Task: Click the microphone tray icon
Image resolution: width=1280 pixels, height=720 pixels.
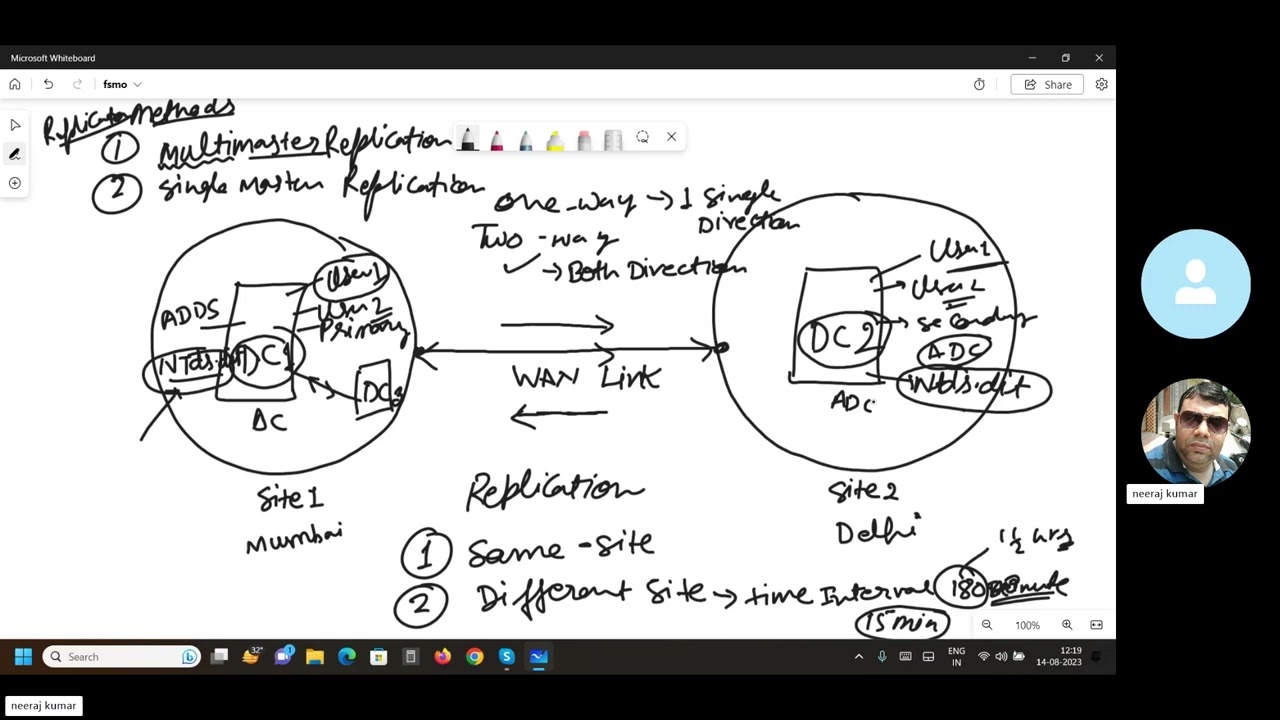Action: pyautogui.click(x=882, y=657)
